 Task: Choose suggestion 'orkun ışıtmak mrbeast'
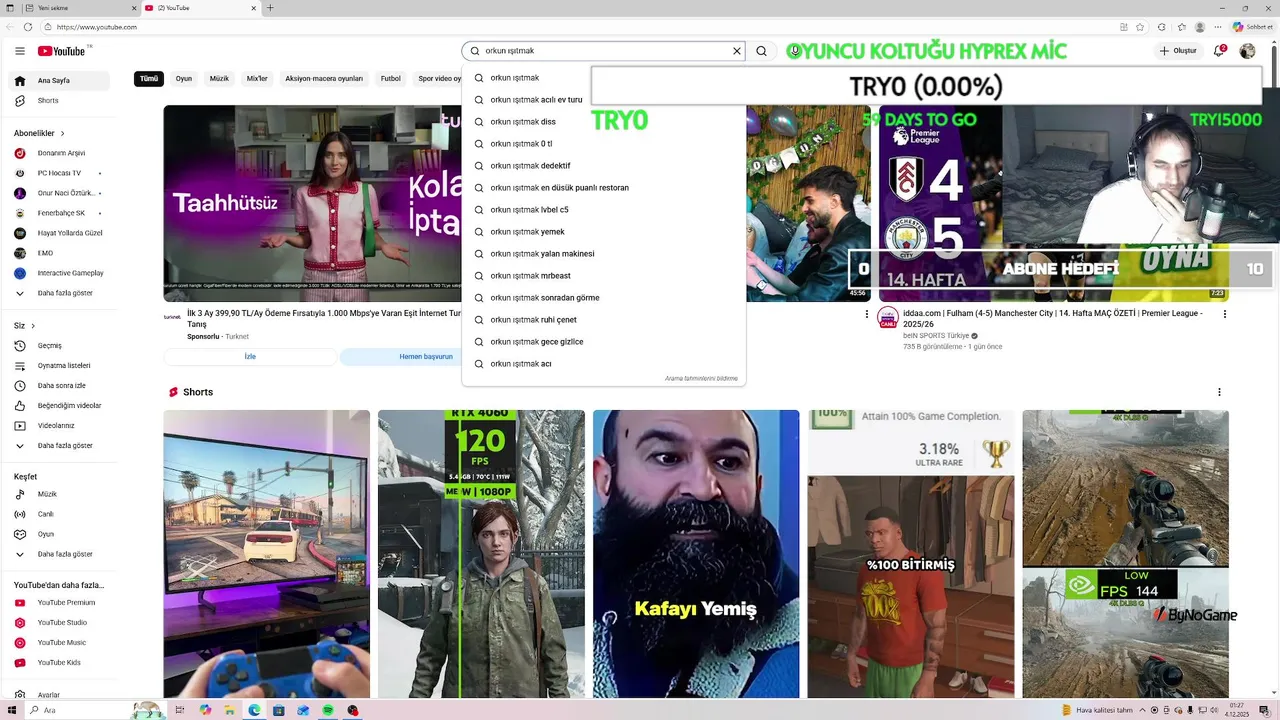[x=604, y=276]
